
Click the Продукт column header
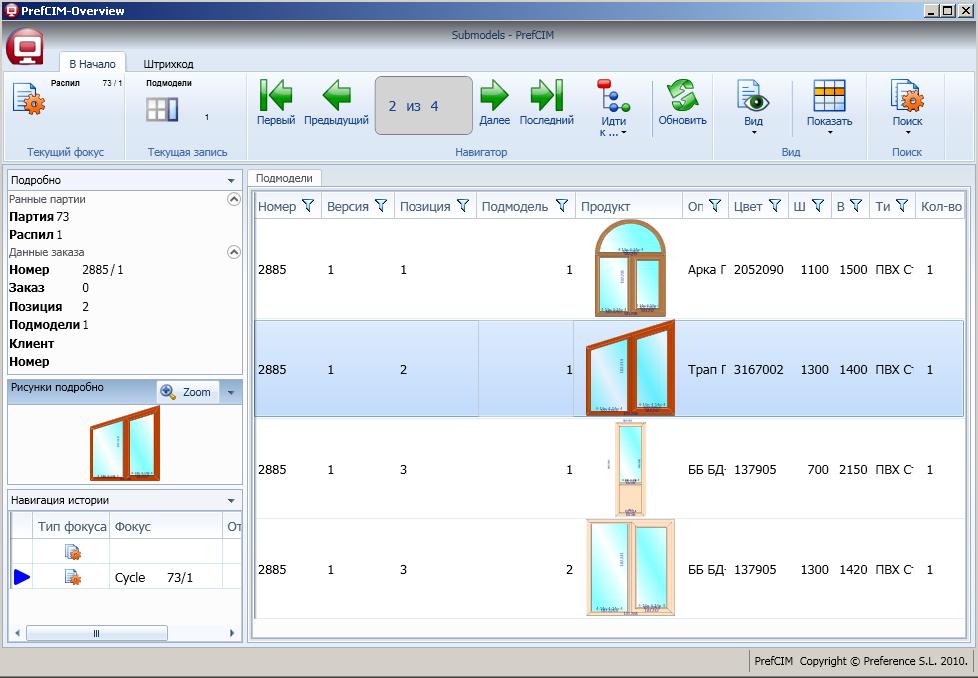(x=628, y=206)
